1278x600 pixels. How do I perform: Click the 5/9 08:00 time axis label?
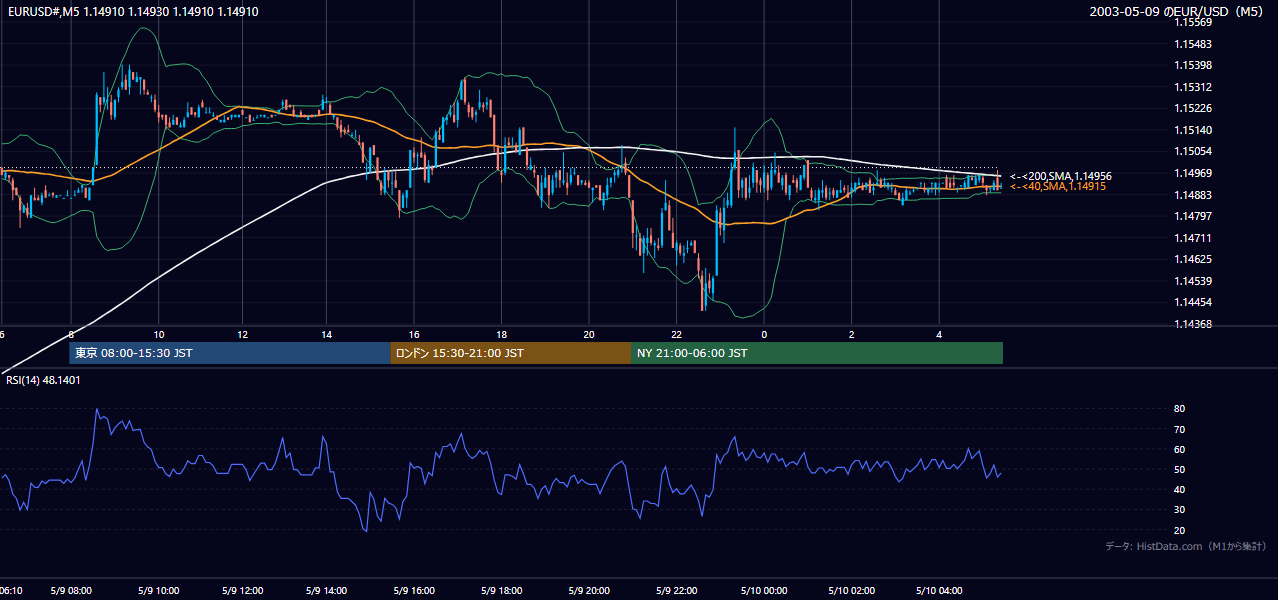pyautogui.click(x=70, y=591)
